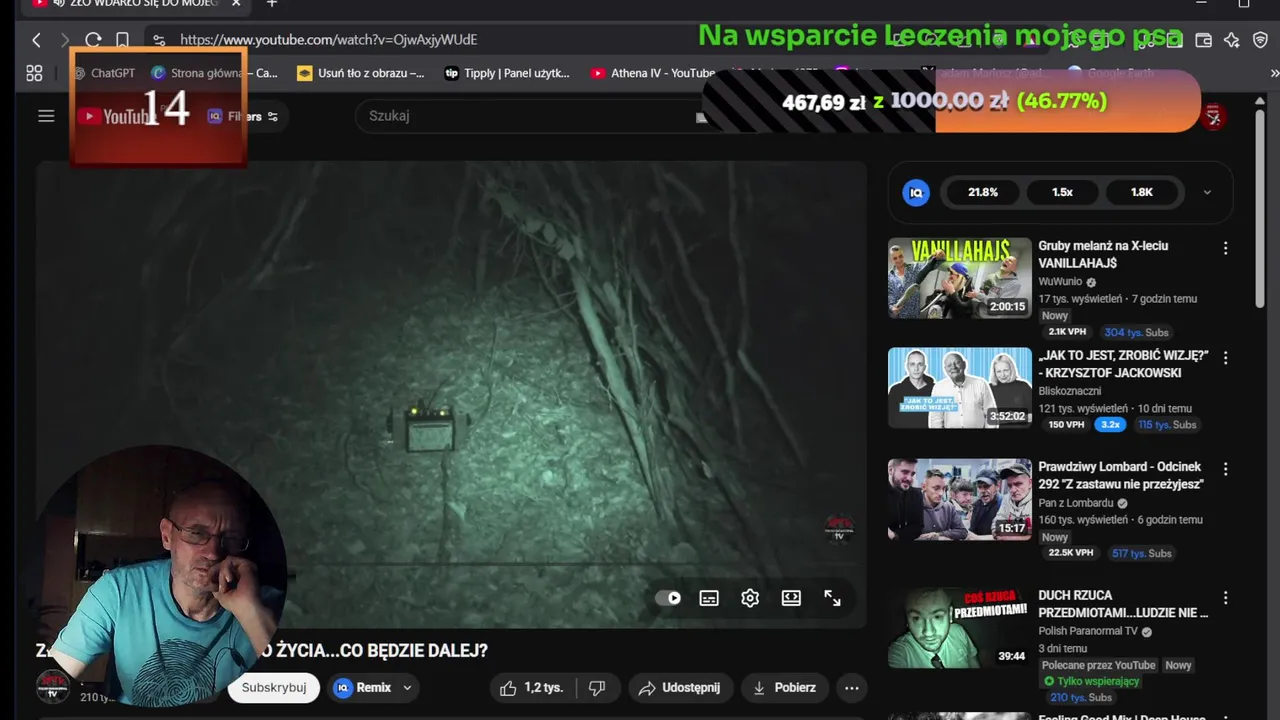This screenshot has width=1280, height=720.
Task: Click the 3.2x badge on Jackowski video
Action: [x=1110, y=424]
